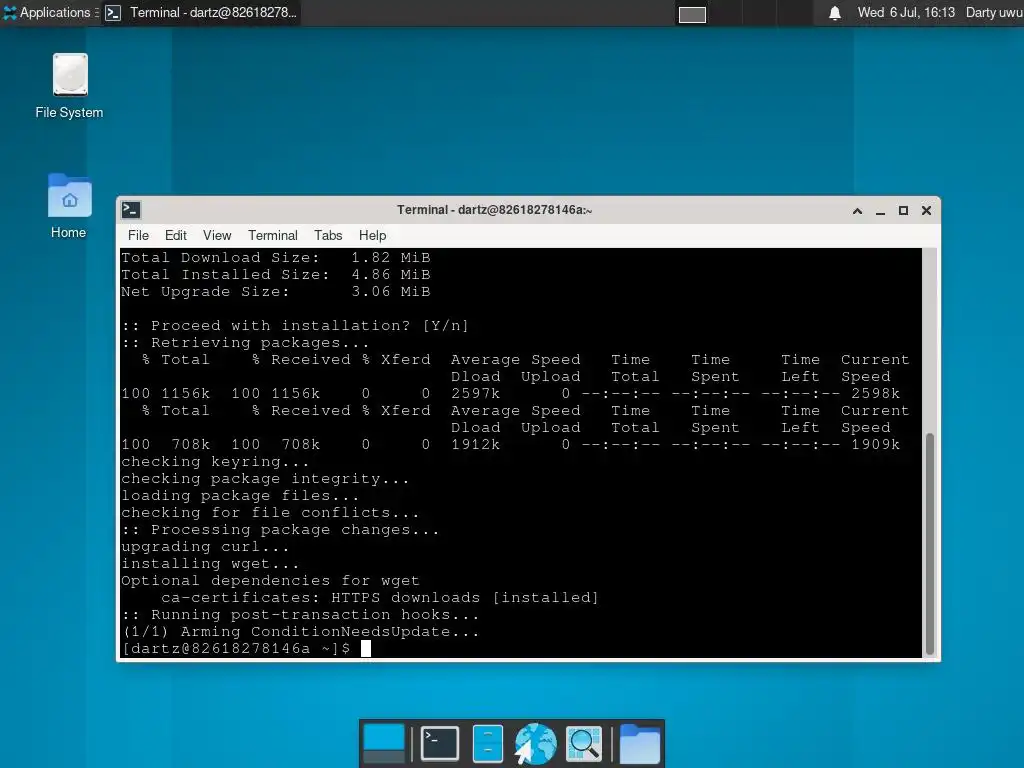Click ':: Running post-transaction hooks...' line
This screenshot has width=1024, height=768.
point(300,615)
